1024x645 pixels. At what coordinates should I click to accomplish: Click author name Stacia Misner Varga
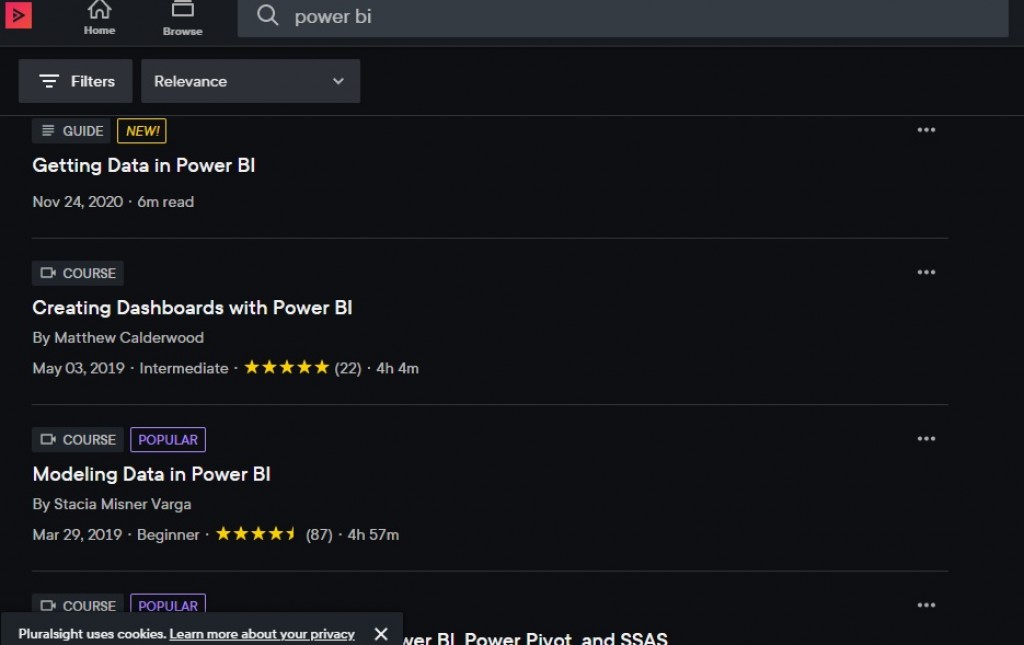point(122,504)
